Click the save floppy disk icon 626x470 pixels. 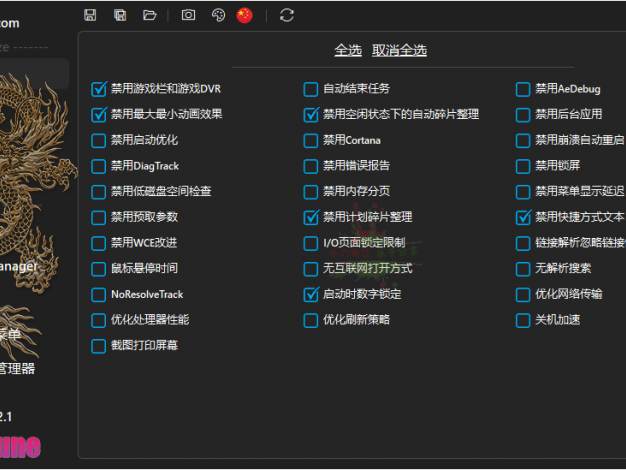click(x=90, y=15)
